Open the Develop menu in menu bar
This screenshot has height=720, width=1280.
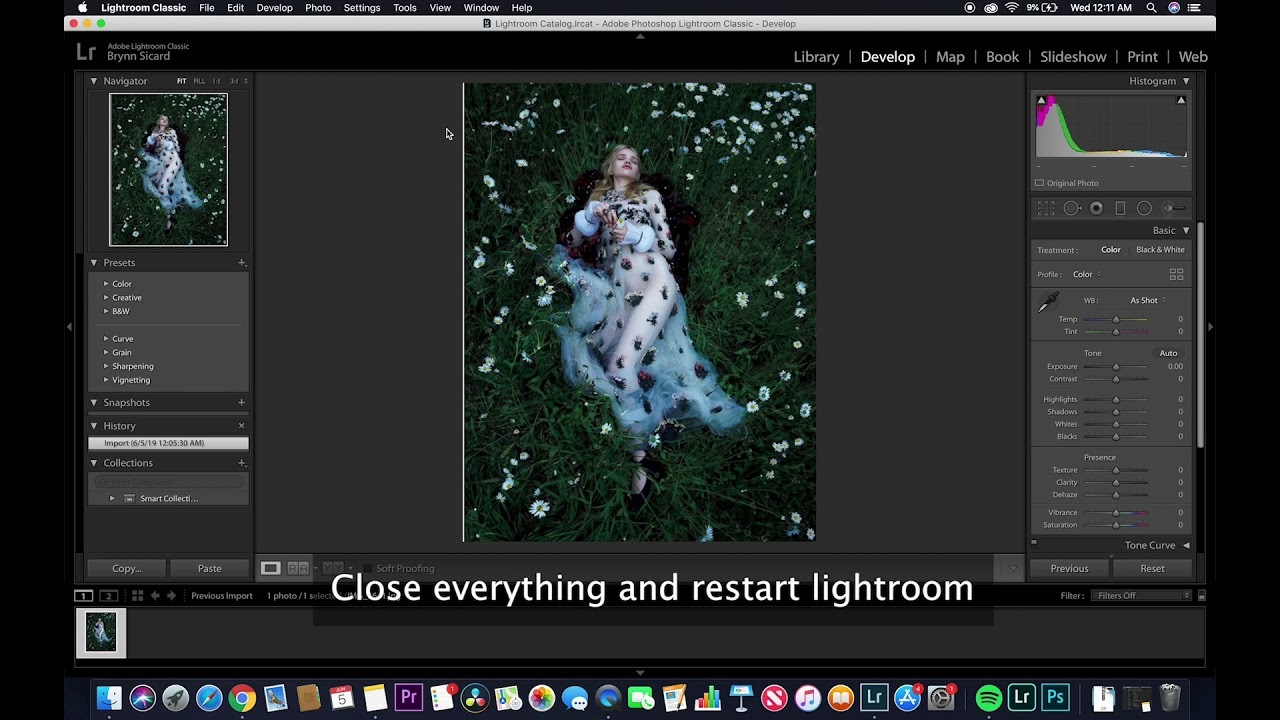coord(274,8)
